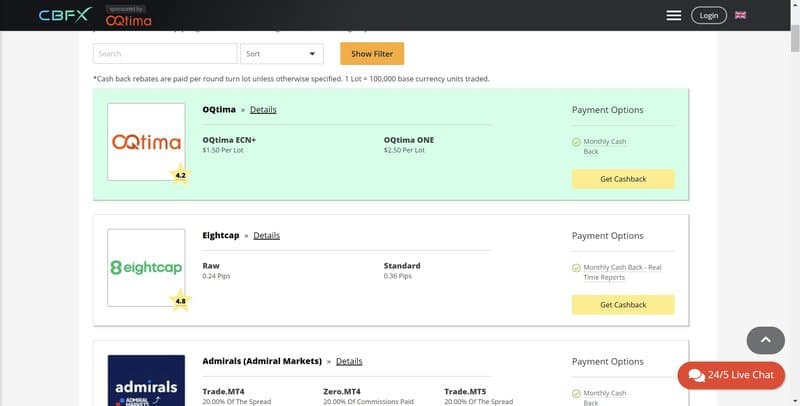Click the Trade.MT4 account label
This screenshot has height=406, width=800.
(x=223, y=392)
